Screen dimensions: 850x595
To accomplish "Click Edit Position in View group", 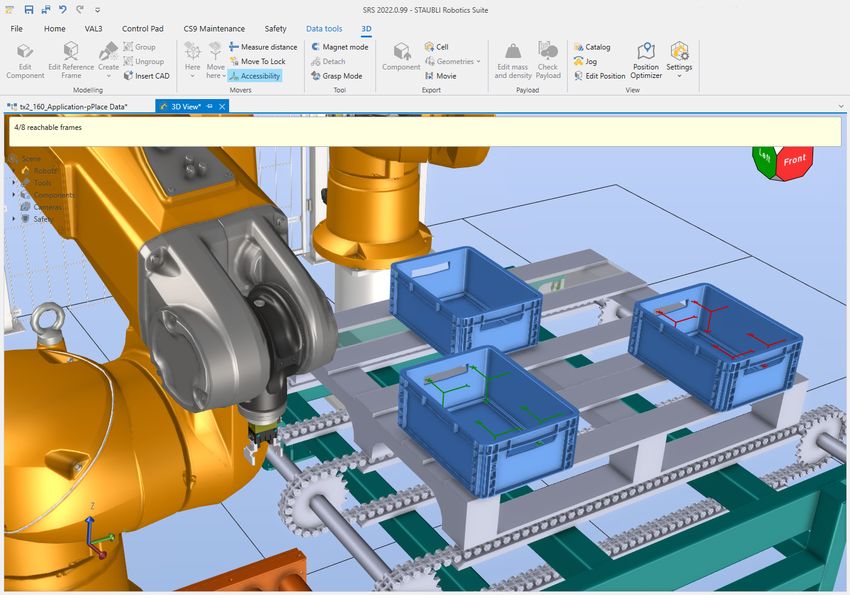I will pyautogui.click(x=600, y=76).
